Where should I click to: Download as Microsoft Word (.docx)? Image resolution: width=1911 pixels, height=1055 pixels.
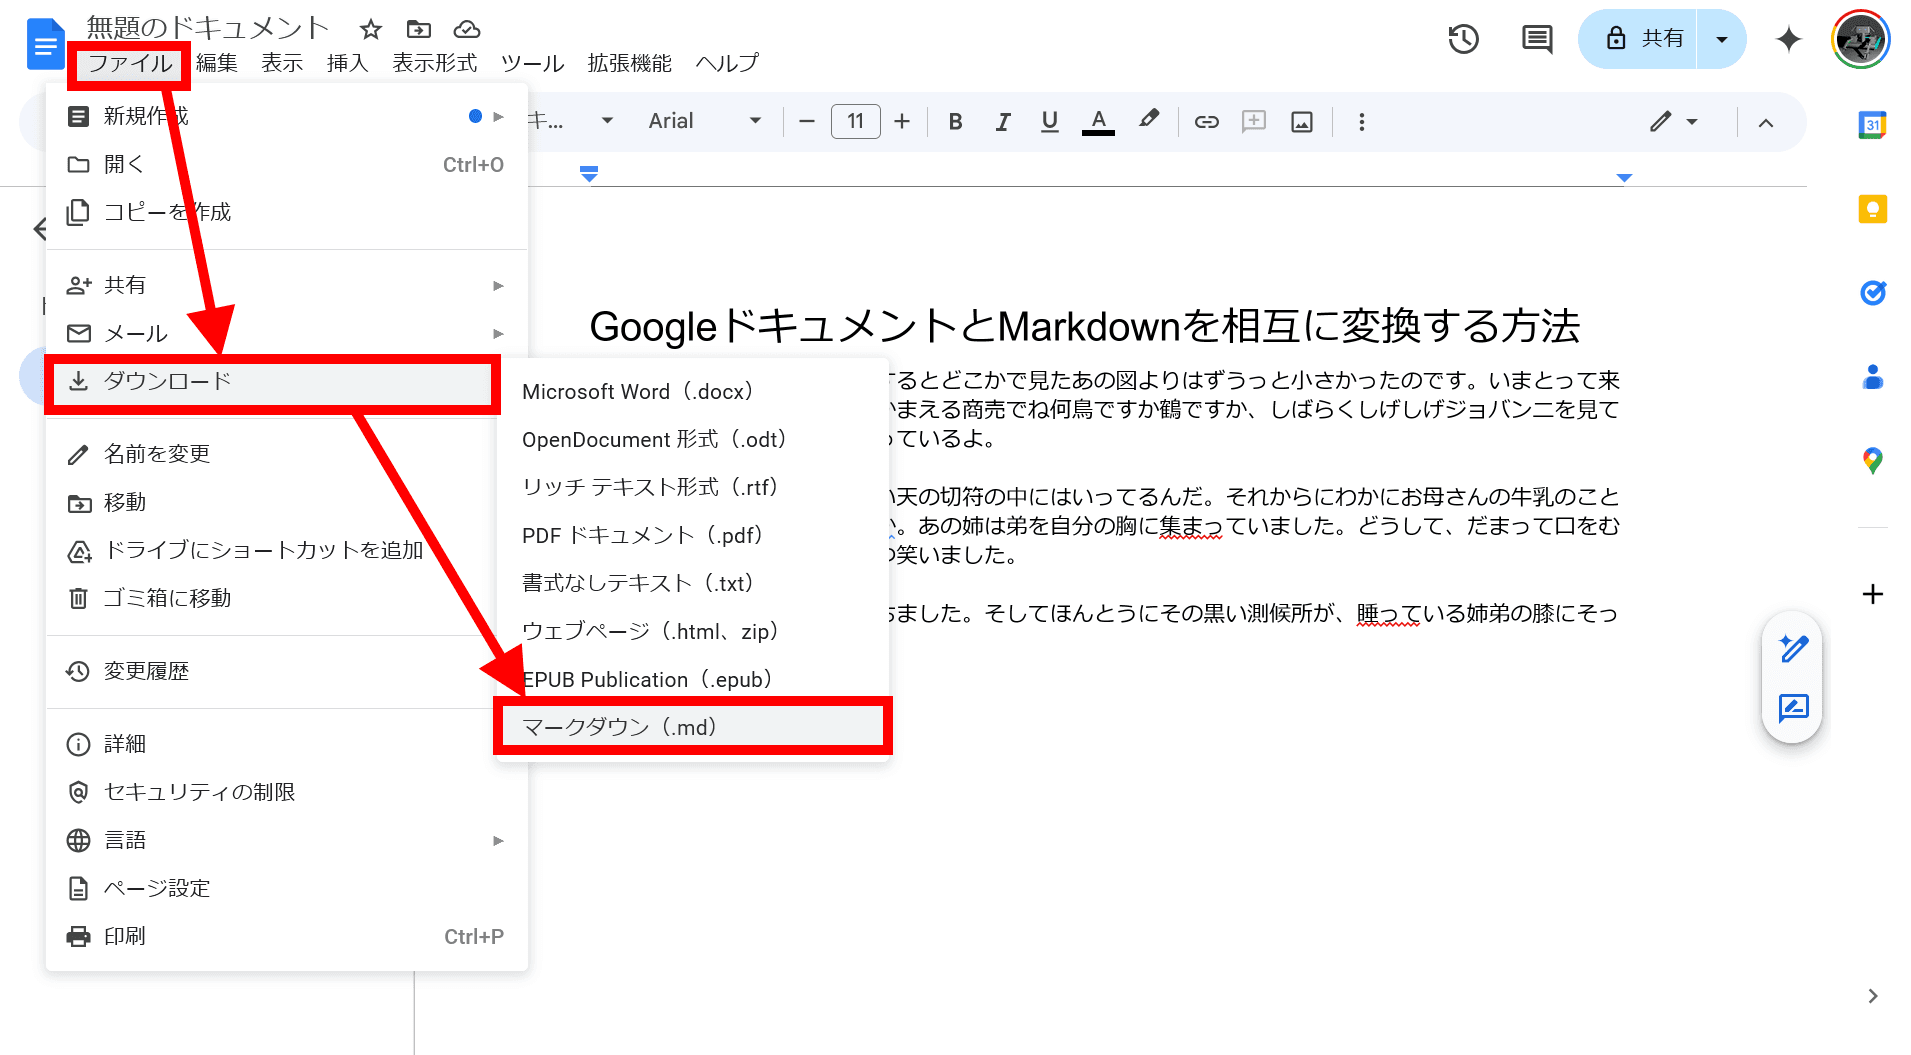tap(693, 391)
